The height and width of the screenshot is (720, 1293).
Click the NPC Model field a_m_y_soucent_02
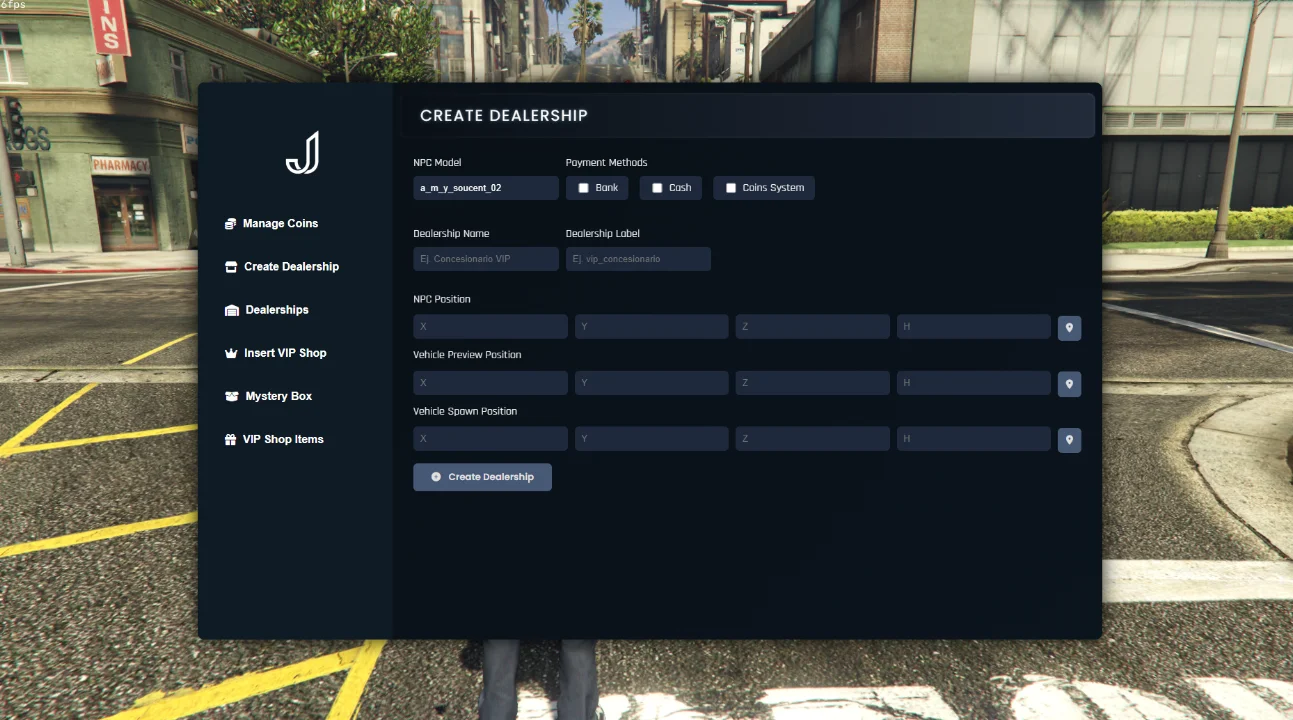[x=486, y=188]
